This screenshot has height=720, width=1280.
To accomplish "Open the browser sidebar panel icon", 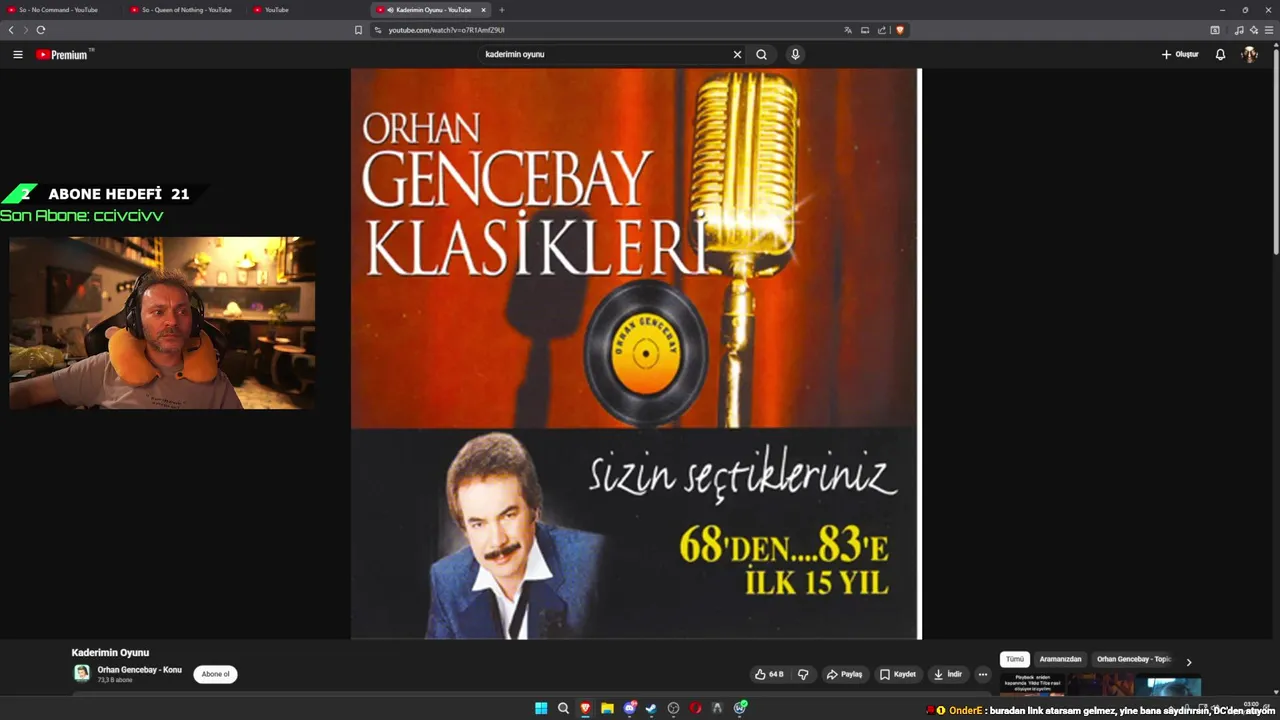I will coord(1215,30).
